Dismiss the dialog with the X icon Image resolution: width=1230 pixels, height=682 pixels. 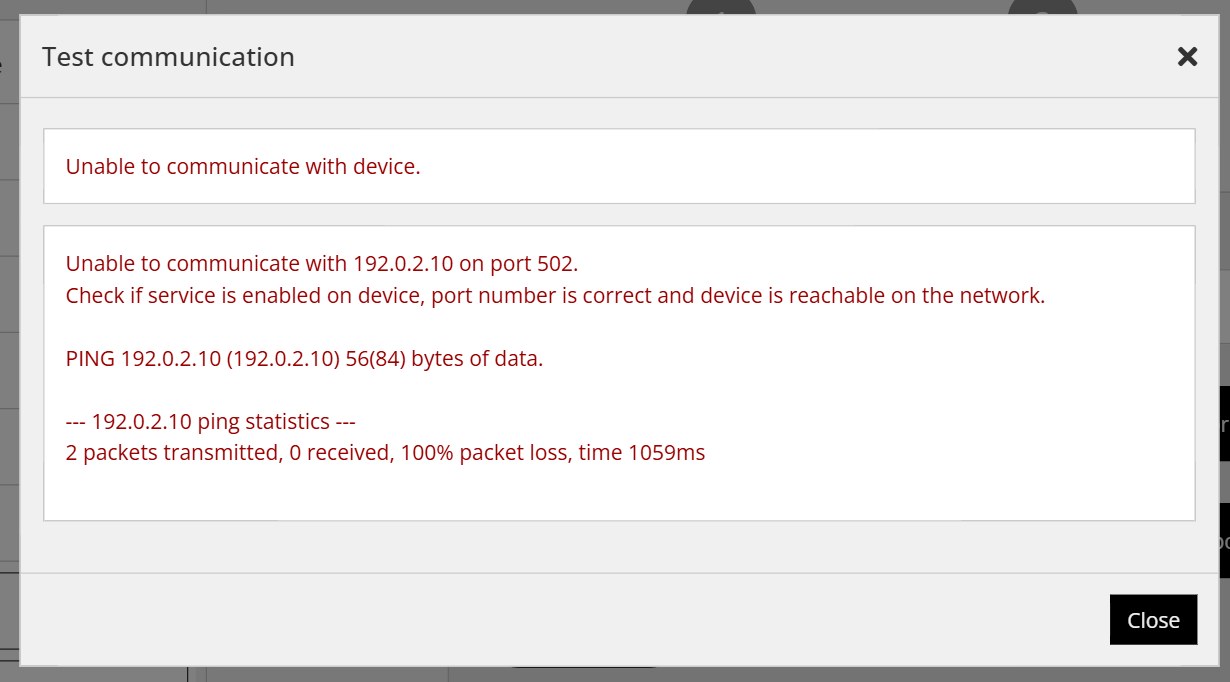pyautogui.click(x=1187, y=57)
